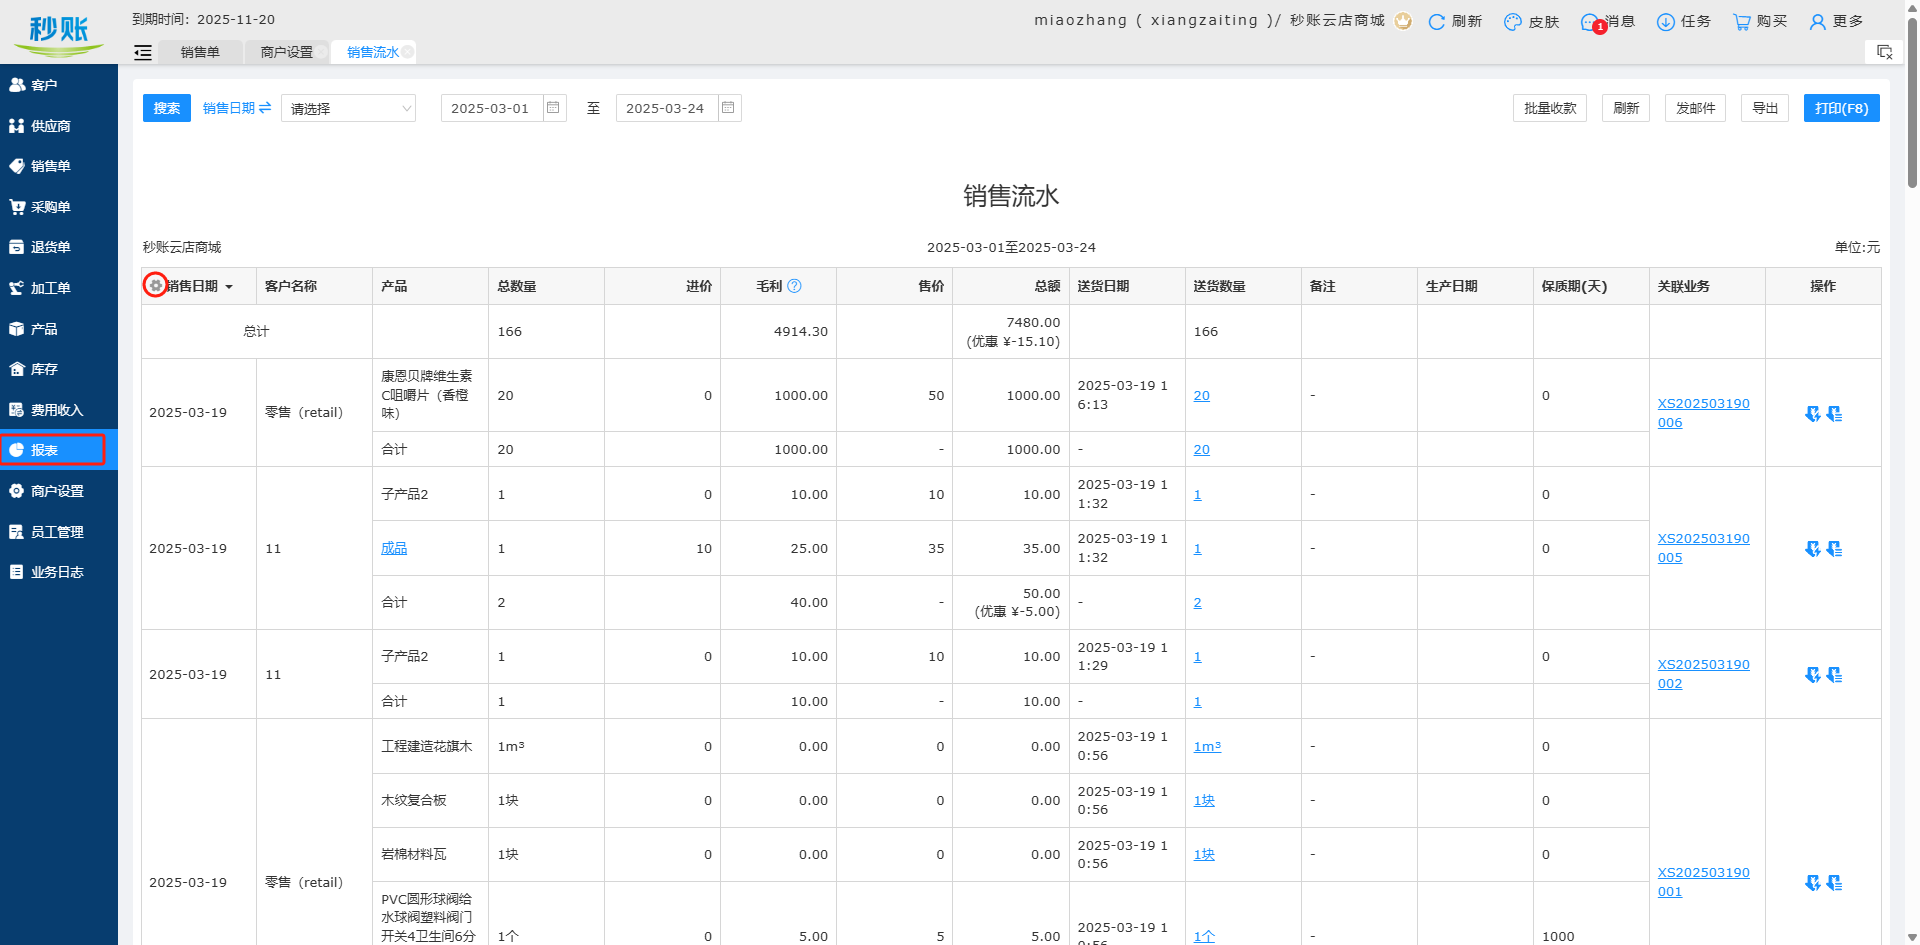The height and width of the screenshot is (945, 1920).
Task: Click the quick-collect icon for XS202503190002
Action: (x=1812, y=675)
